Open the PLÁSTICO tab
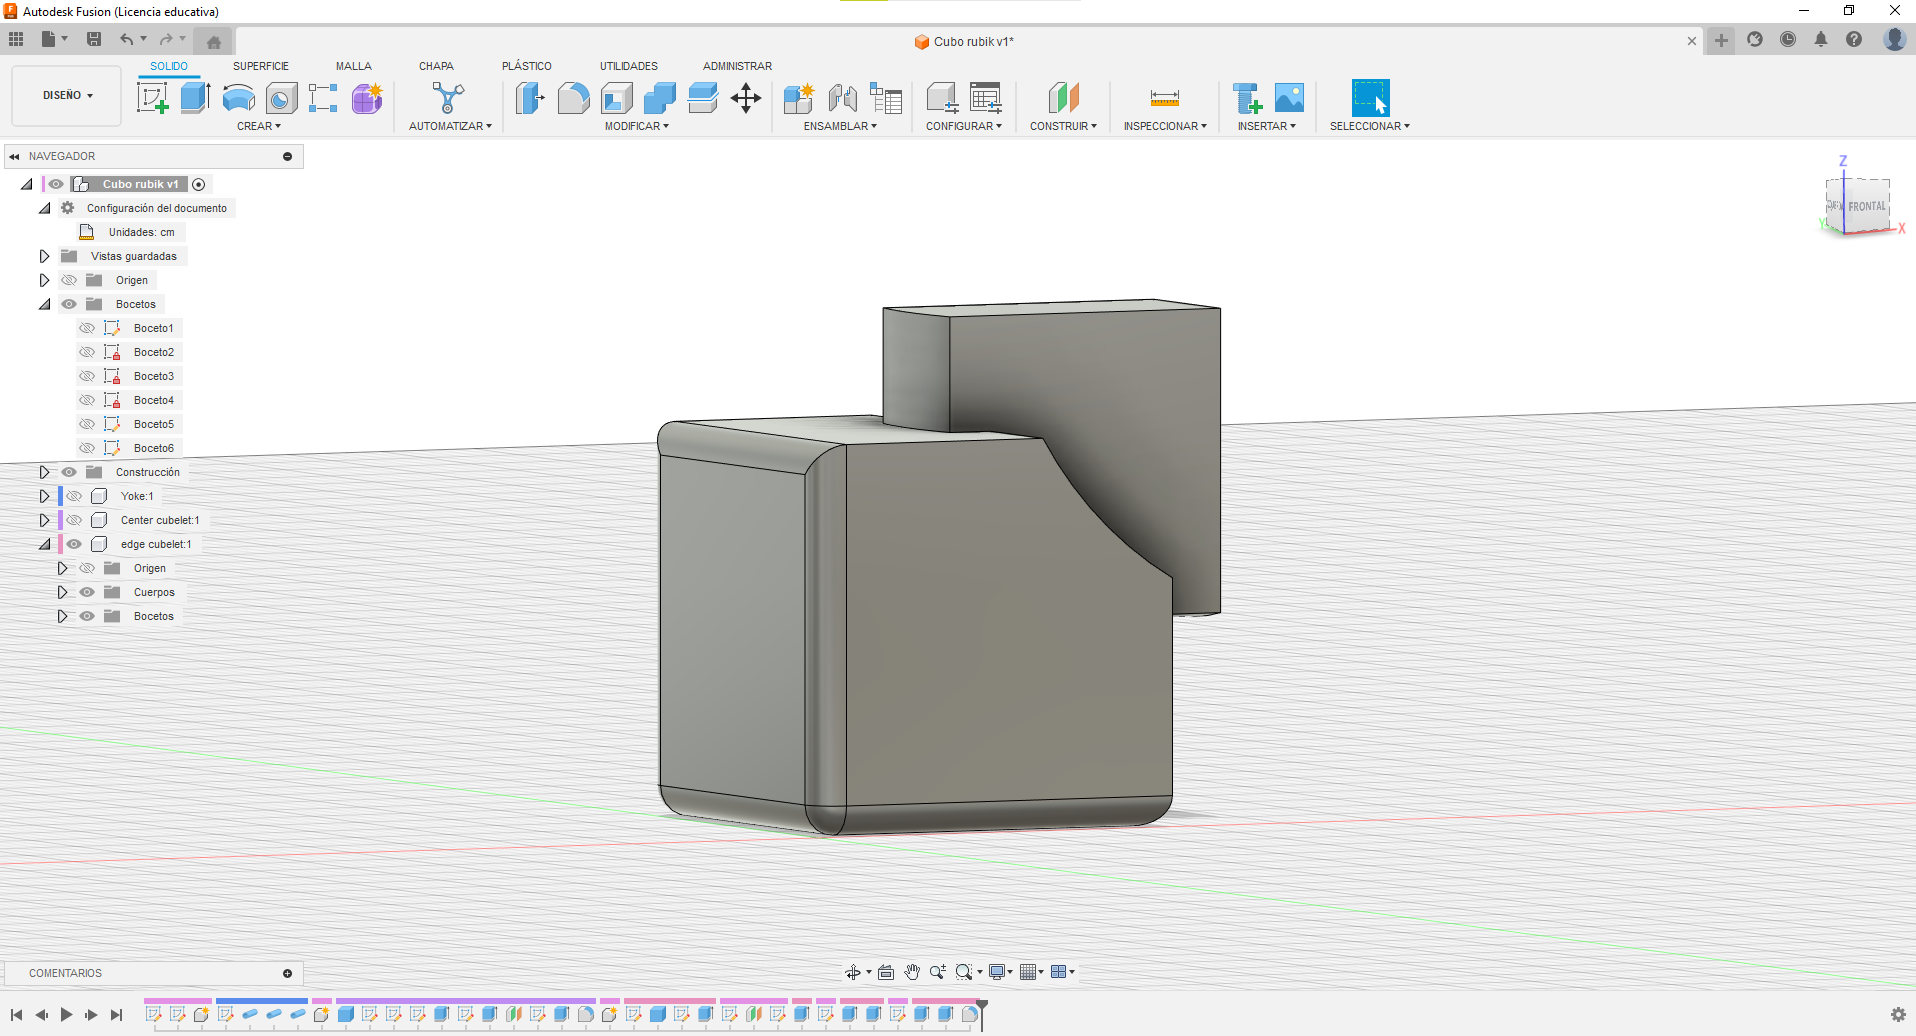1916x1036 pixels. click(x=527, y=66)
